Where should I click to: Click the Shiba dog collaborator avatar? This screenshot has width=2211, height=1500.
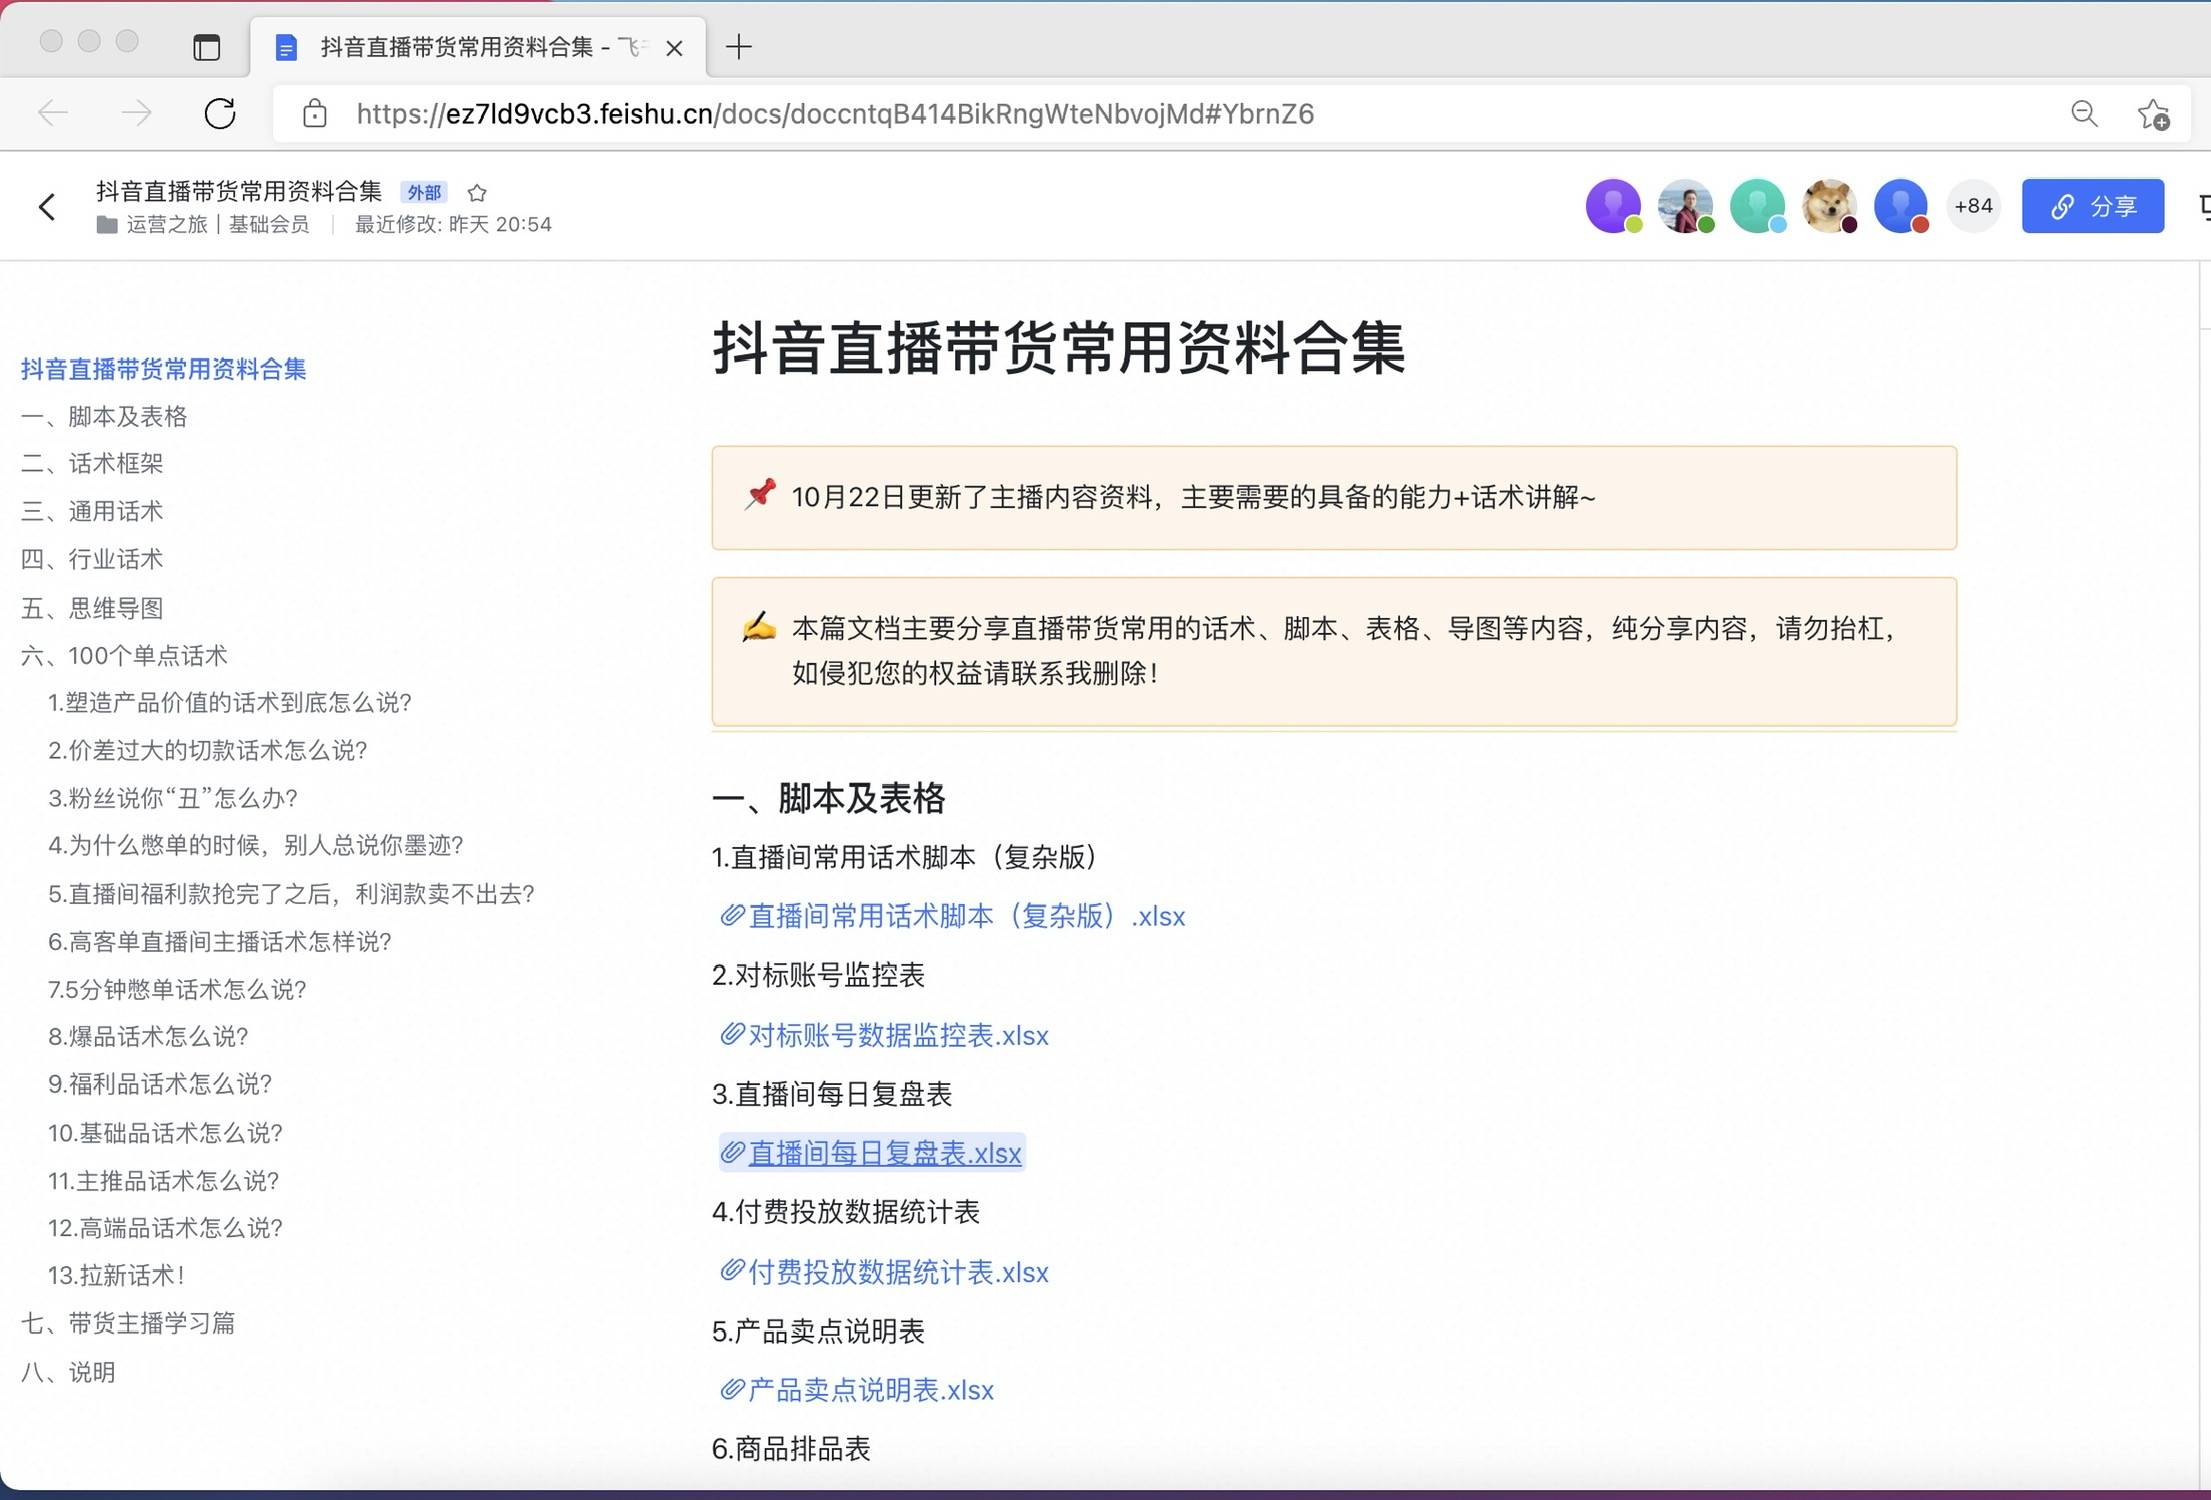1828,206
